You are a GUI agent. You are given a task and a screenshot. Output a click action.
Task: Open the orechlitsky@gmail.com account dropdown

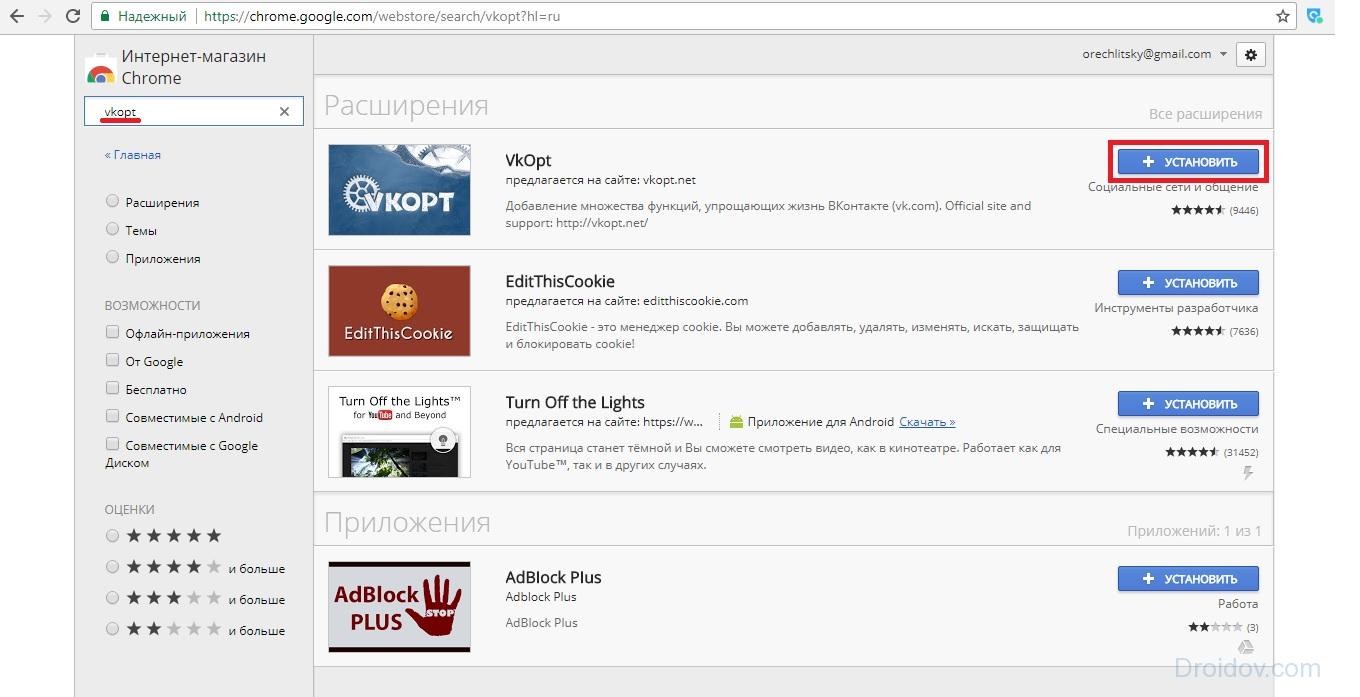(1154, 54)
